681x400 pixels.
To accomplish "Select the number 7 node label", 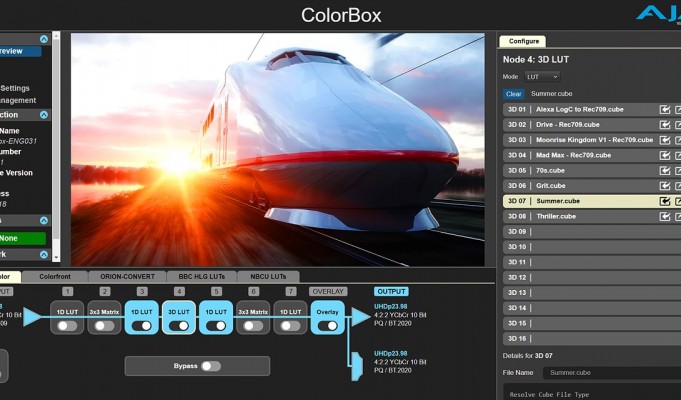I will tap(291, 291).
